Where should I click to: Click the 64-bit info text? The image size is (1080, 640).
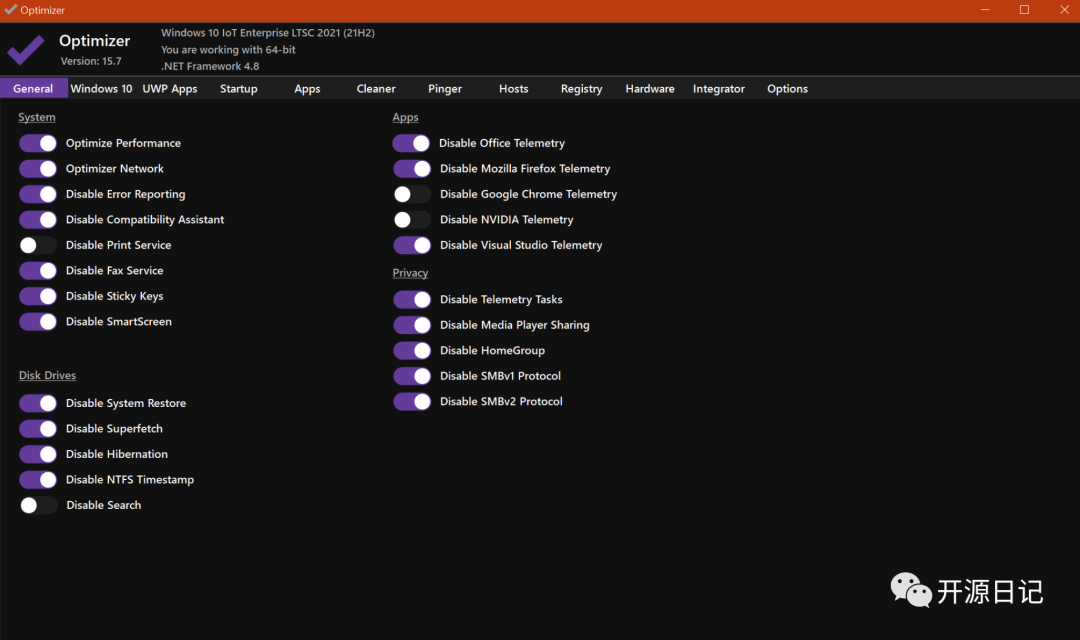pos(228,50)
